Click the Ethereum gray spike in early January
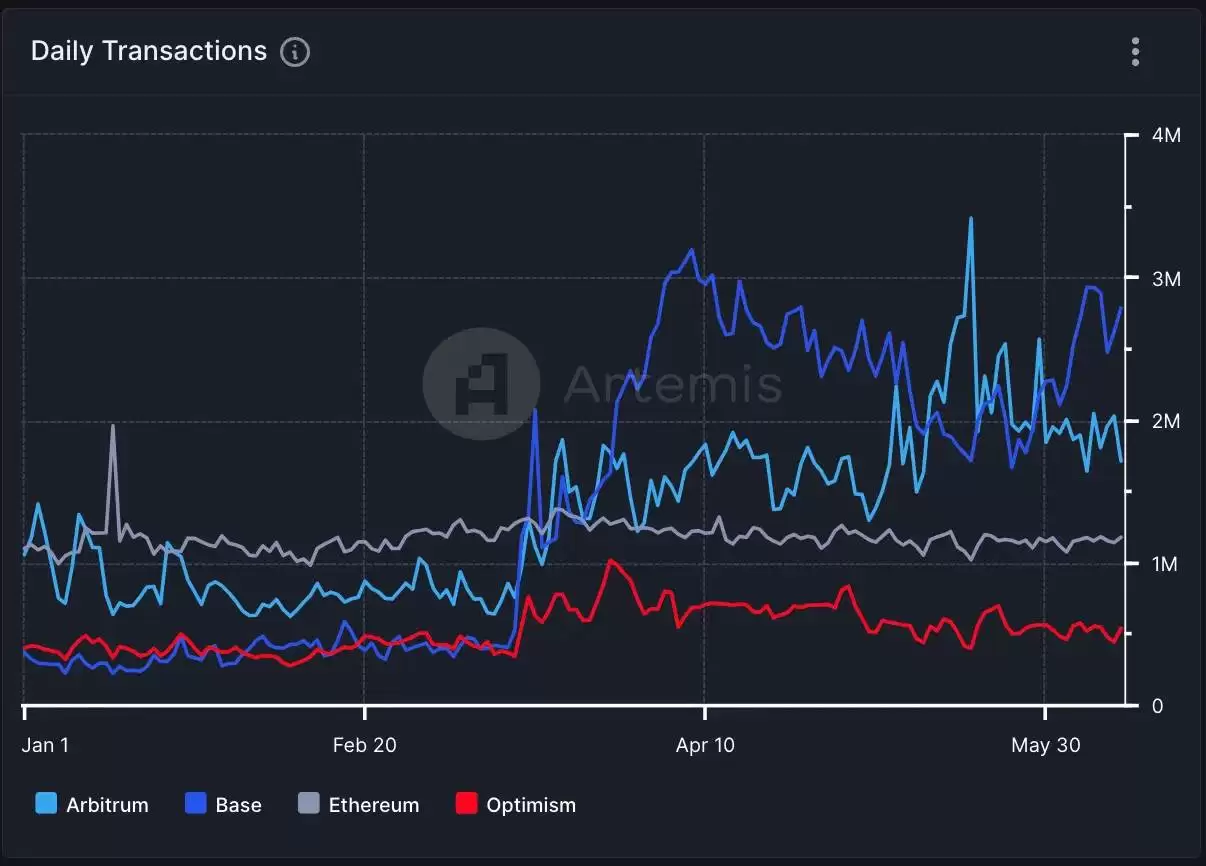Screen dimensions: 1206x866 [112, 428]
